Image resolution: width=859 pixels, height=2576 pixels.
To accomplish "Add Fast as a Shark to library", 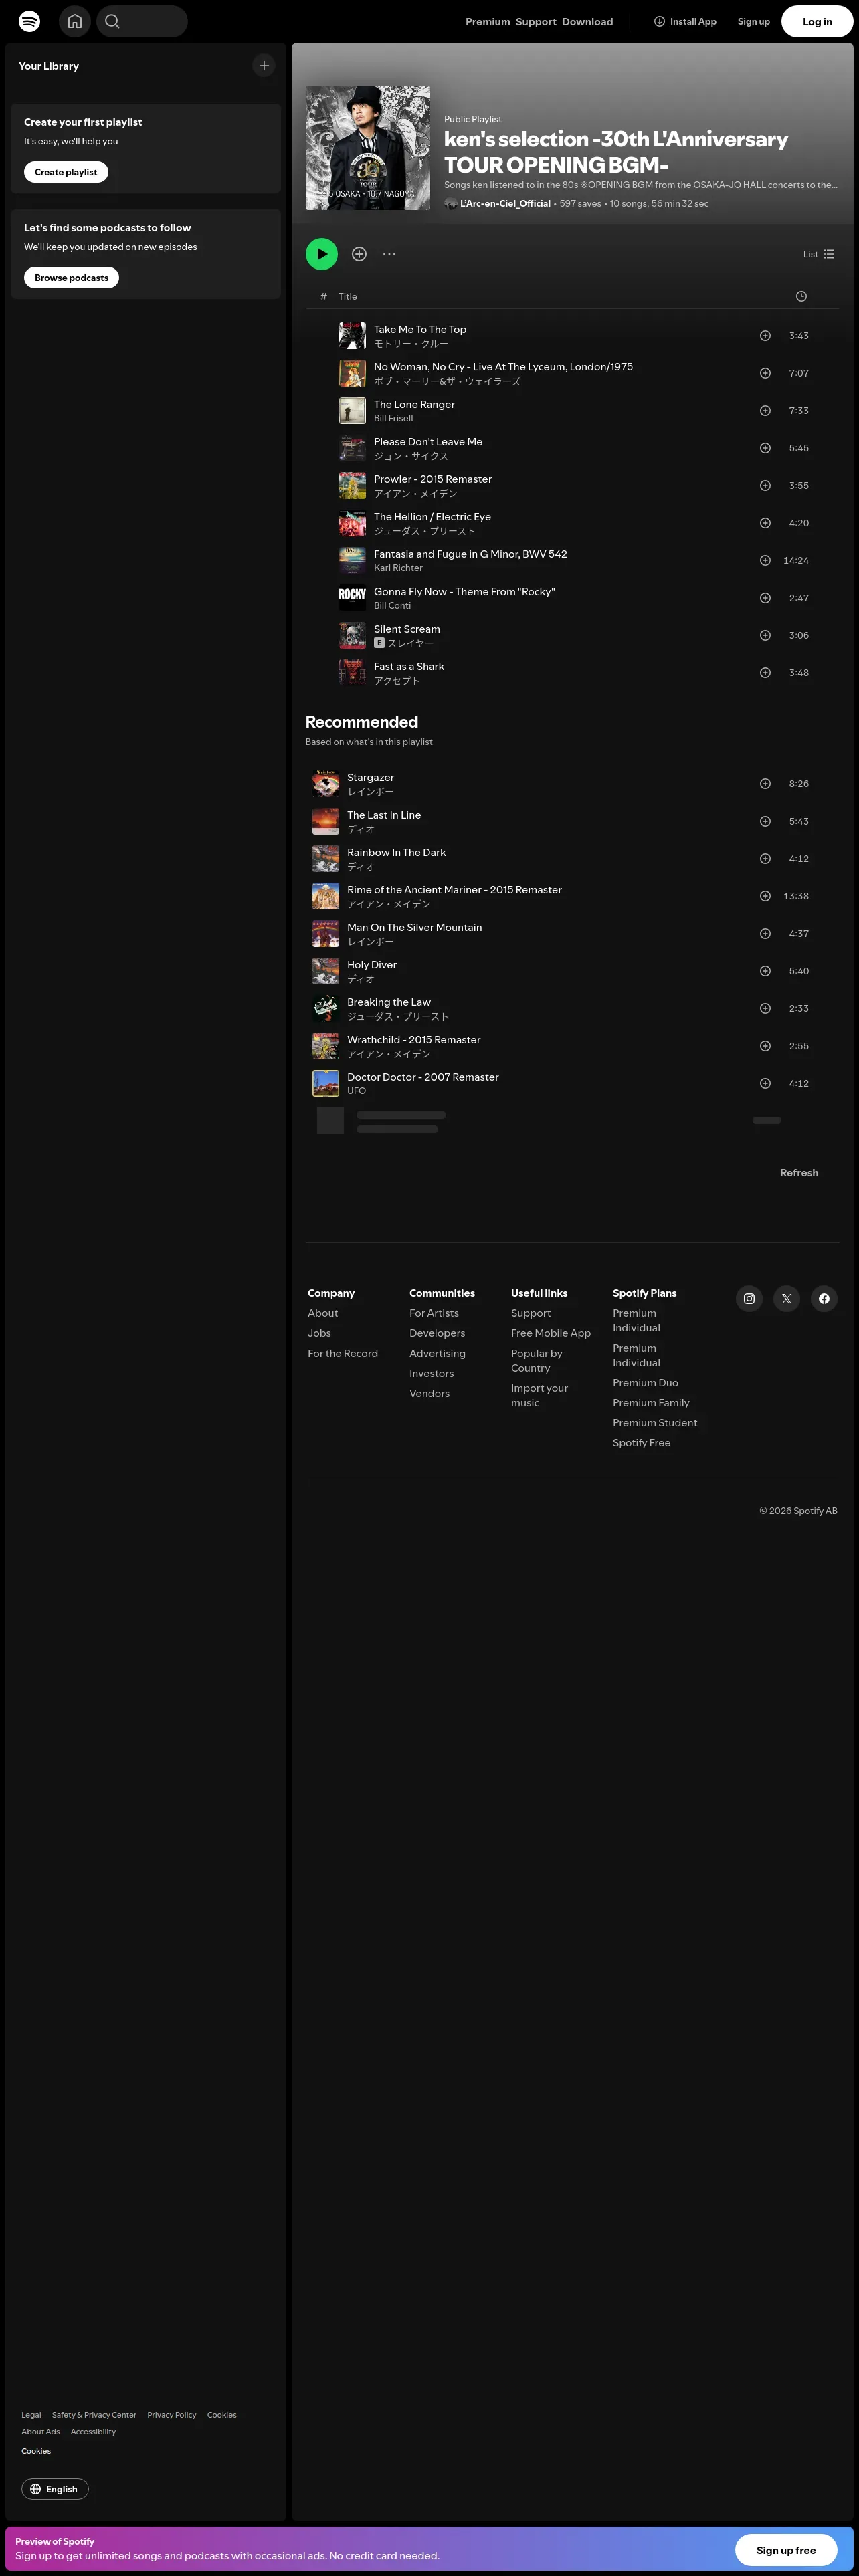I will pos(765,673).
